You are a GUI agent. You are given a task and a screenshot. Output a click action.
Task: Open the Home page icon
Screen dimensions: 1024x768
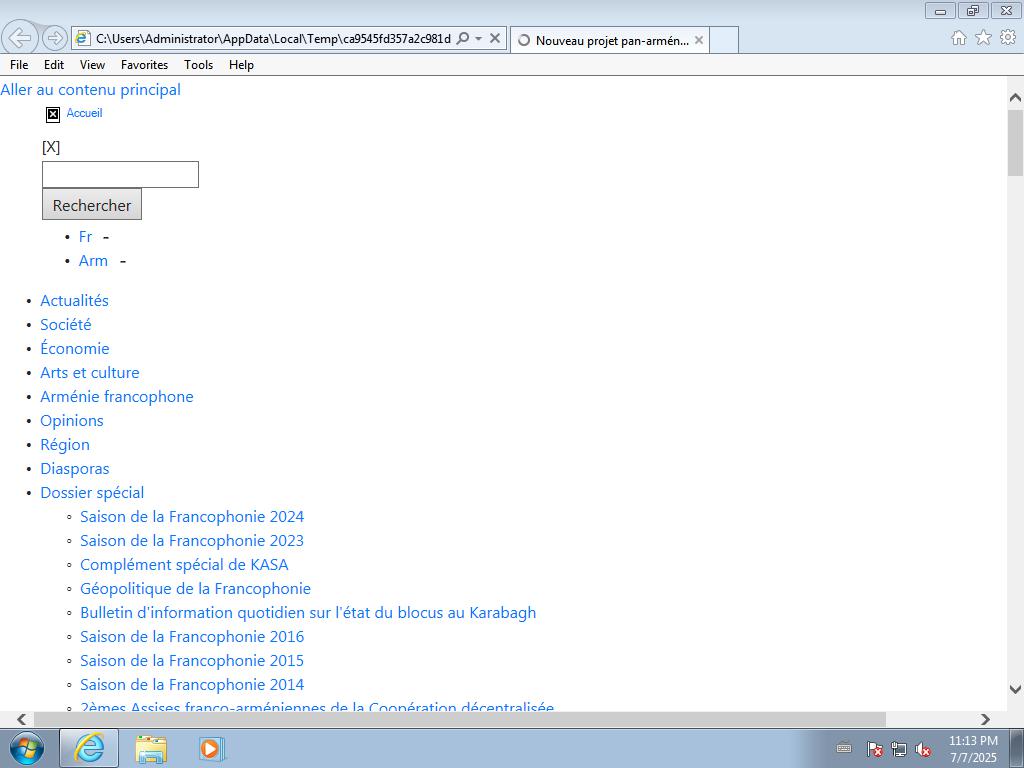point(958,38)
